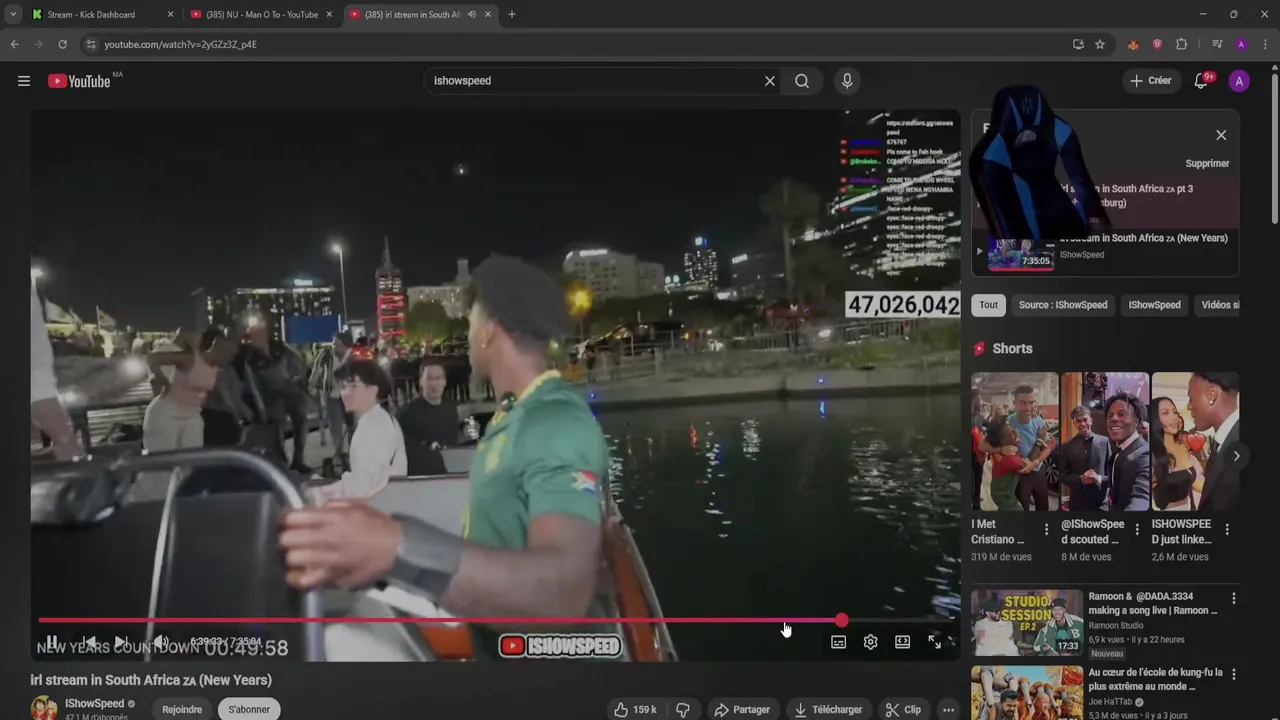Open more actions three-dot menu under video
The width and height of the screenshot is (1280, 720).
949,710
